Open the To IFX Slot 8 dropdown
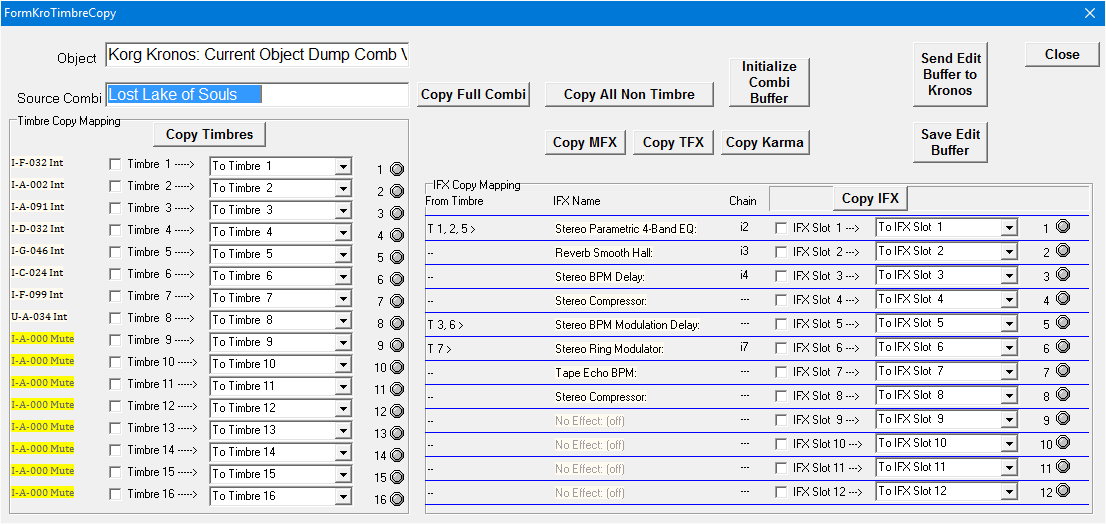This screenshot has width=1106, height=524. coord(1009,396)
